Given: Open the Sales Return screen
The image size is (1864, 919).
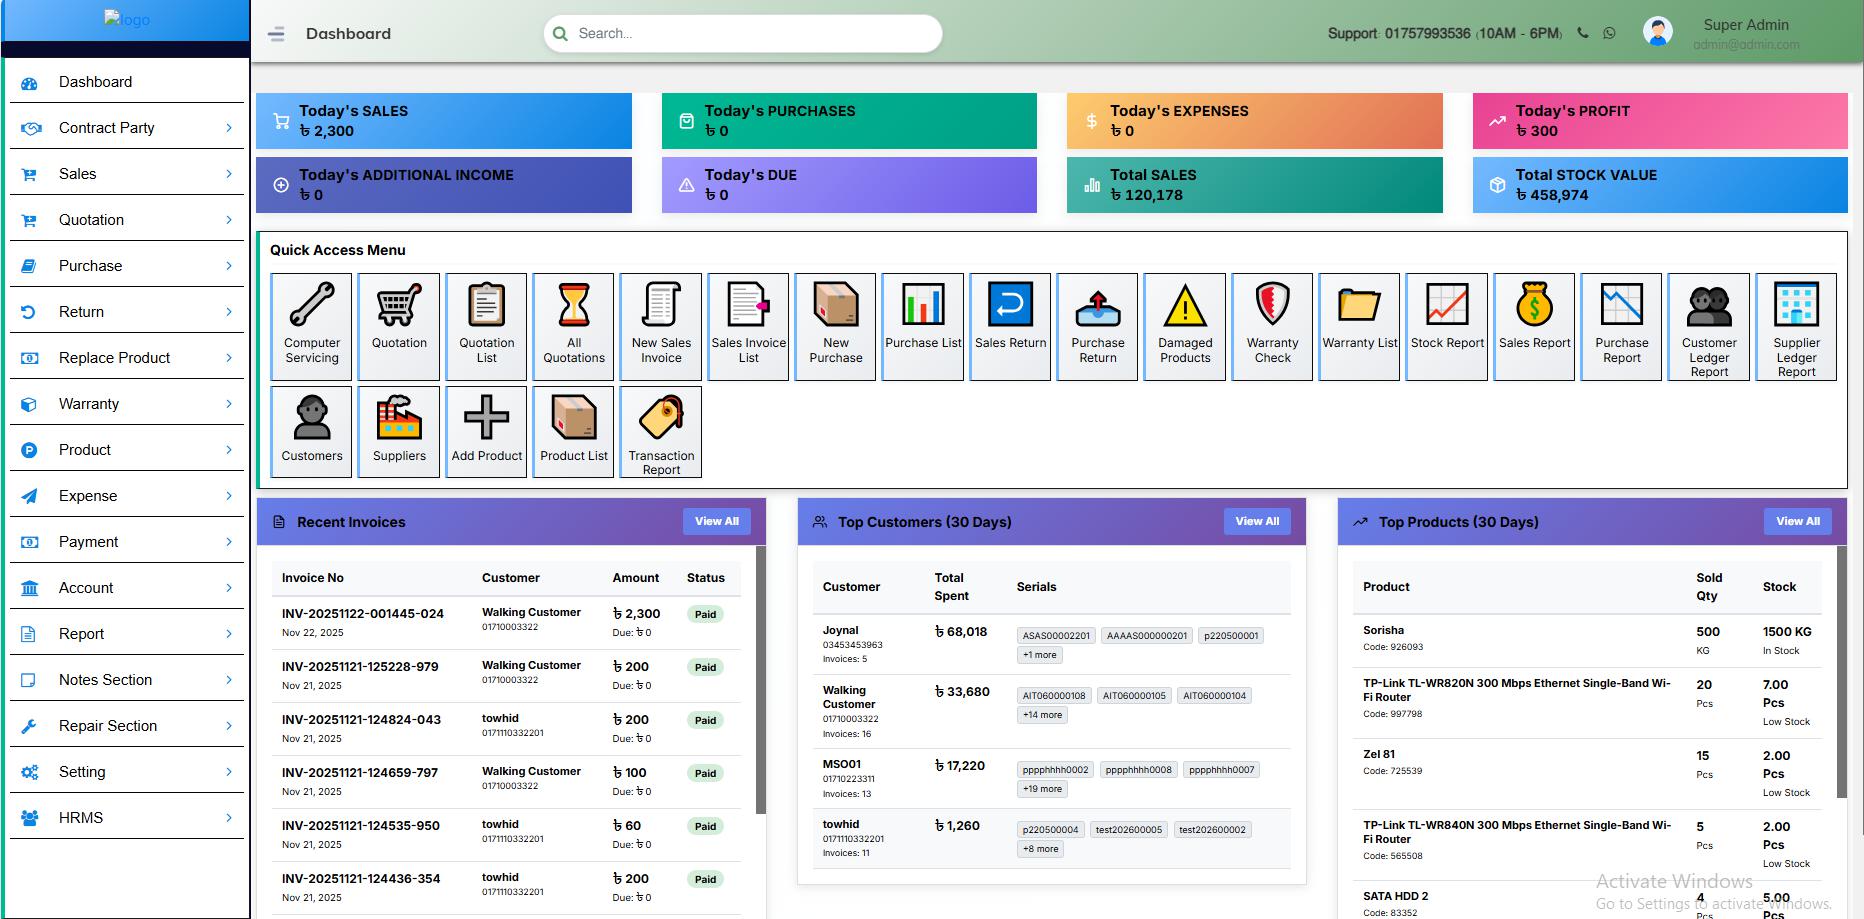Looking at the screenshot, I should pos(1010,326).
